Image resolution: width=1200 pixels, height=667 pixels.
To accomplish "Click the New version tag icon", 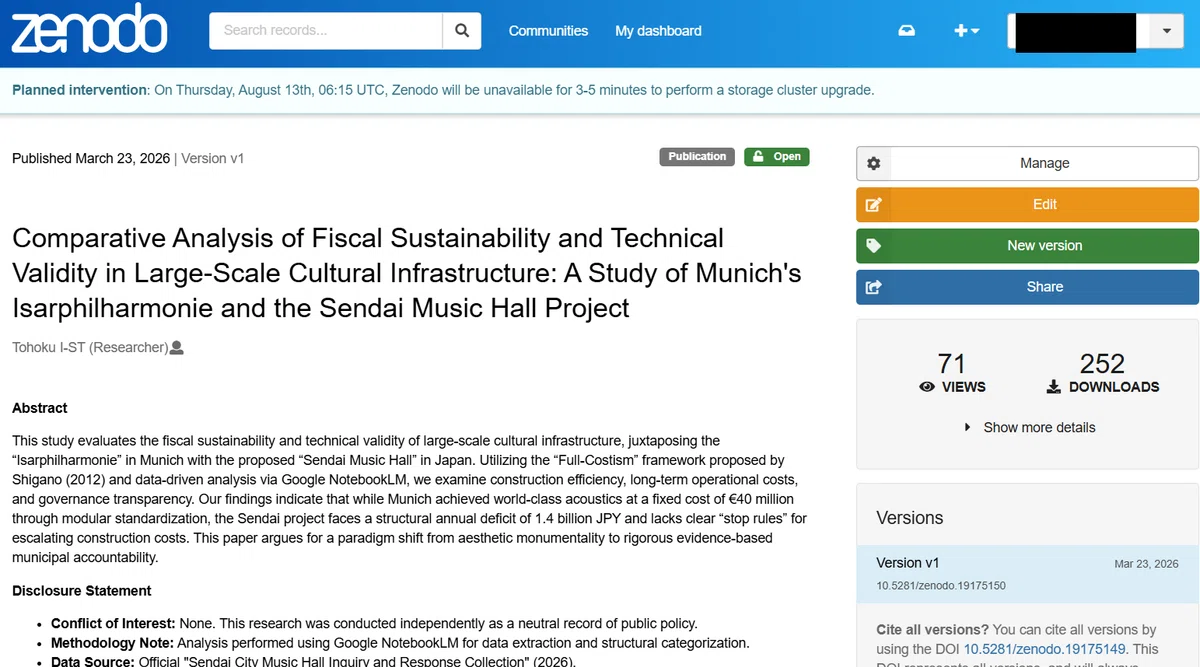I will tap(873, 245).
